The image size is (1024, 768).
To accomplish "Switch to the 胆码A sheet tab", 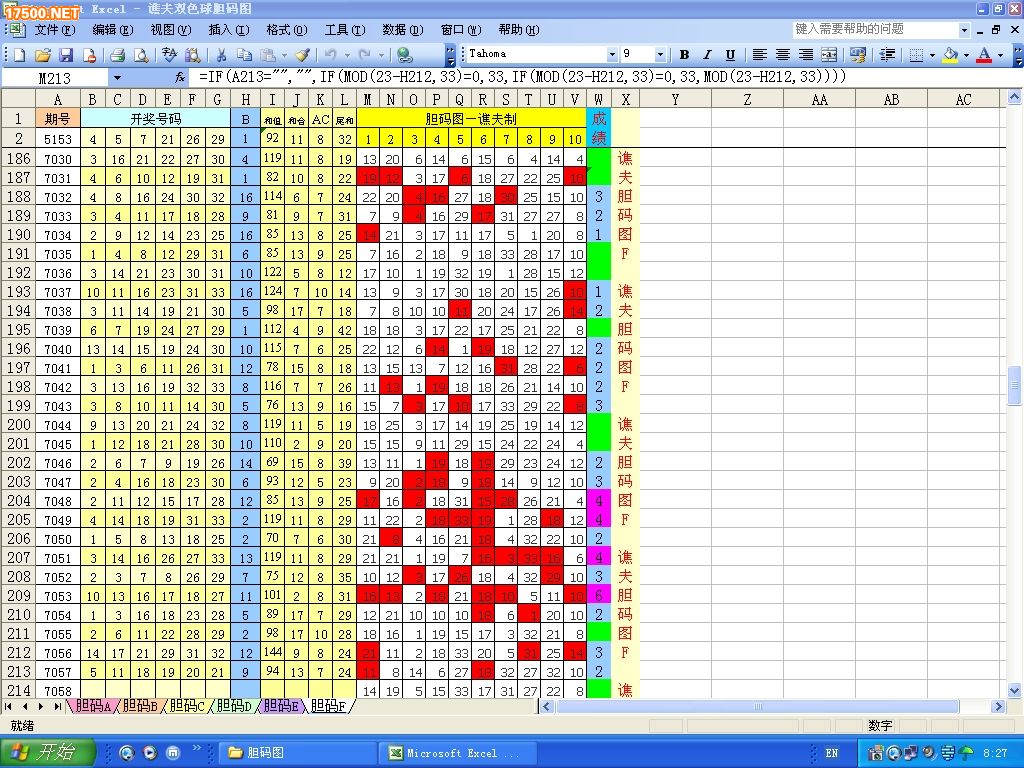I will 93,706.
